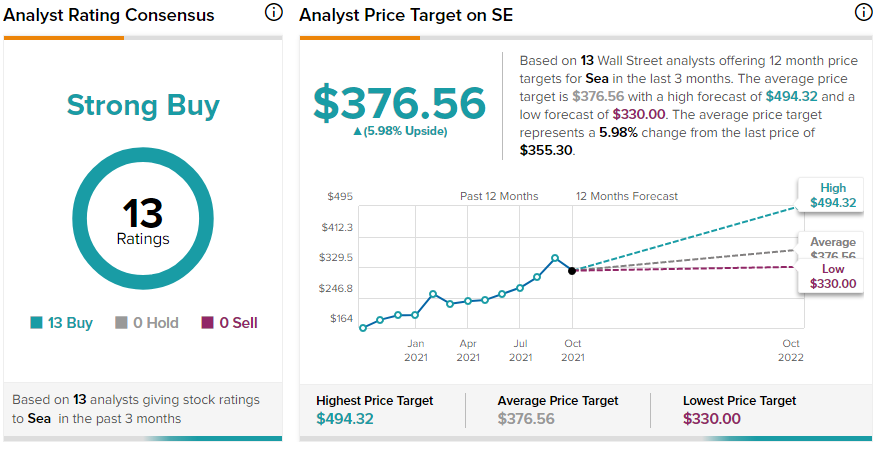Click info icon beside Analyst Price Target
The width and height of the screenshot is (876, 473).
coord(864,12)
